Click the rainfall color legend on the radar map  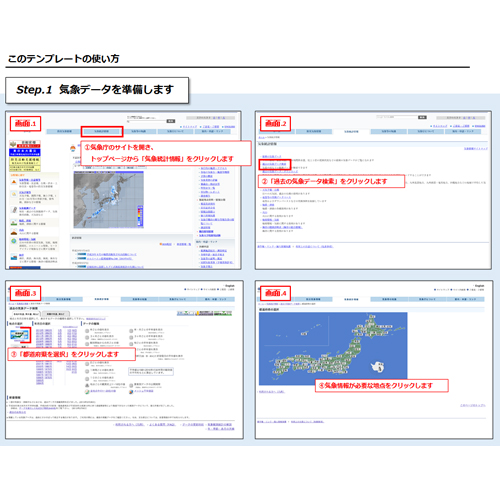pos(140,216)
